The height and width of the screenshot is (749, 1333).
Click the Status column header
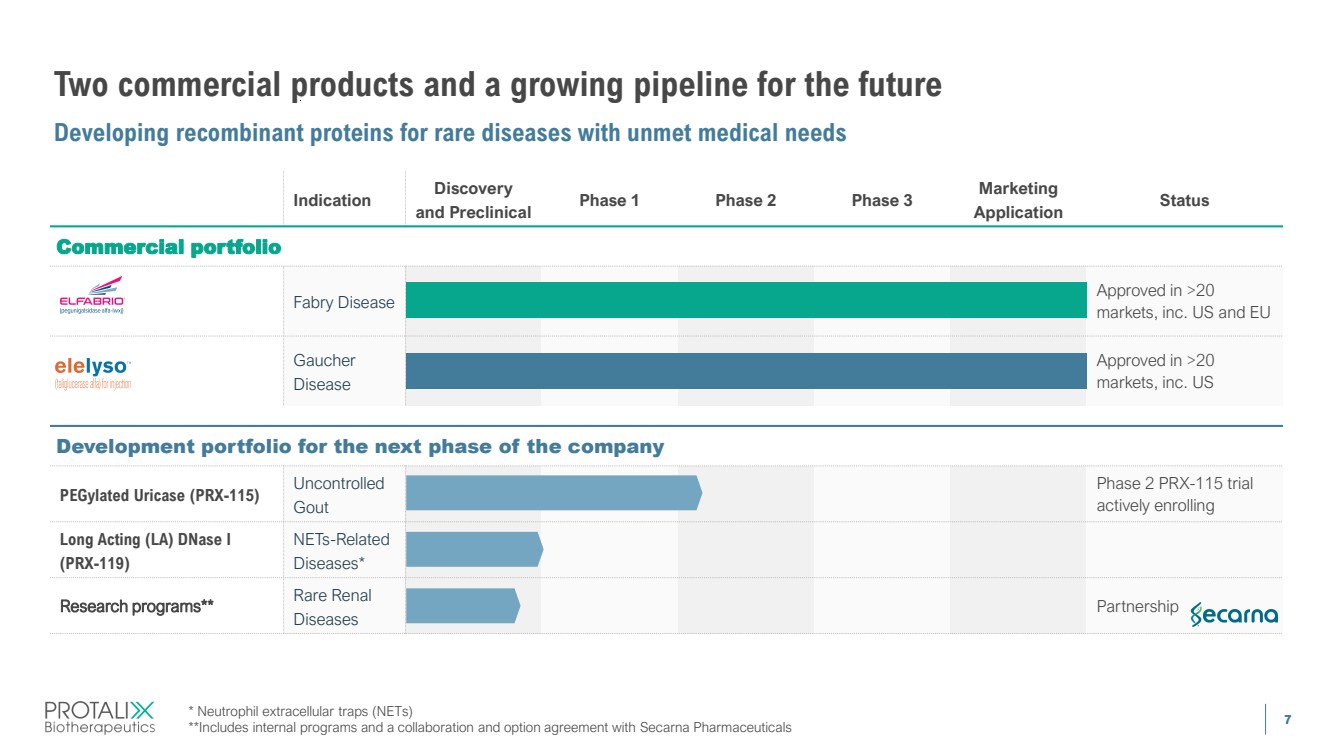click(x=1184, y=200)
